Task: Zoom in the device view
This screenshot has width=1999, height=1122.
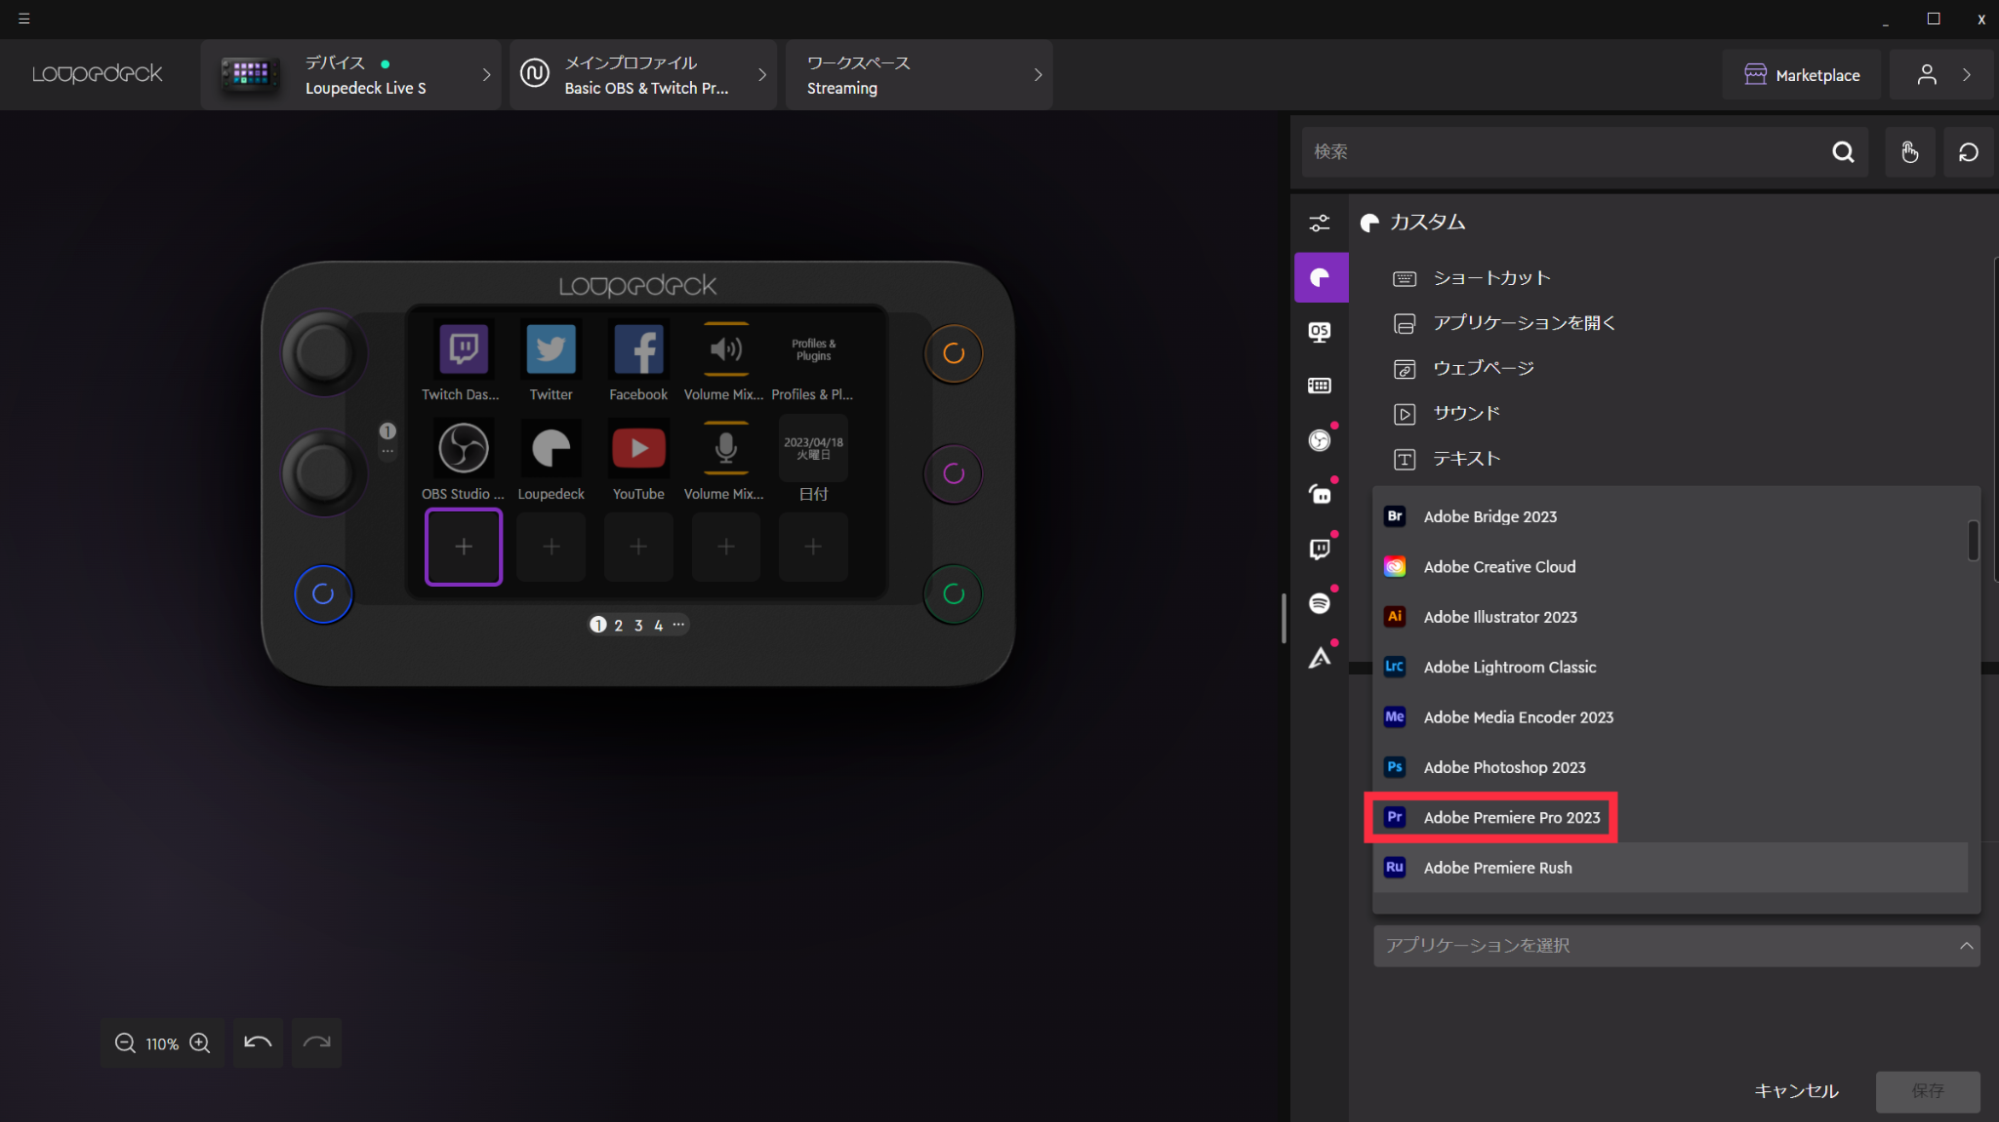Action: [200, 1043]
